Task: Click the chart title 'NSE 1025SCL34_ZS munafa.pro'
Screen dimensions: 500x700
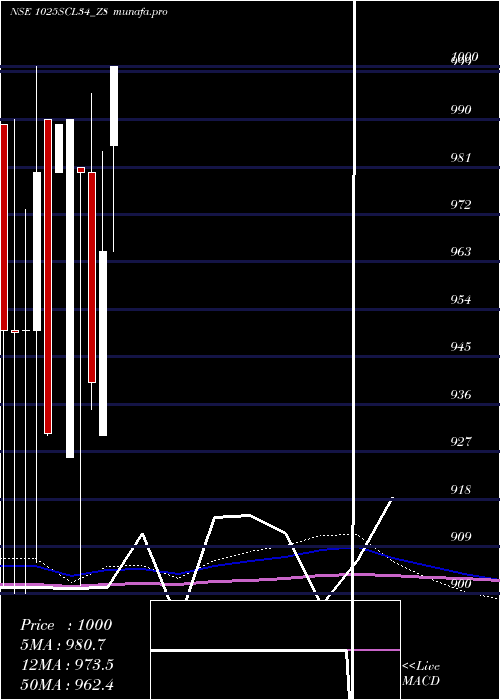Action: [x=89, y=12]
